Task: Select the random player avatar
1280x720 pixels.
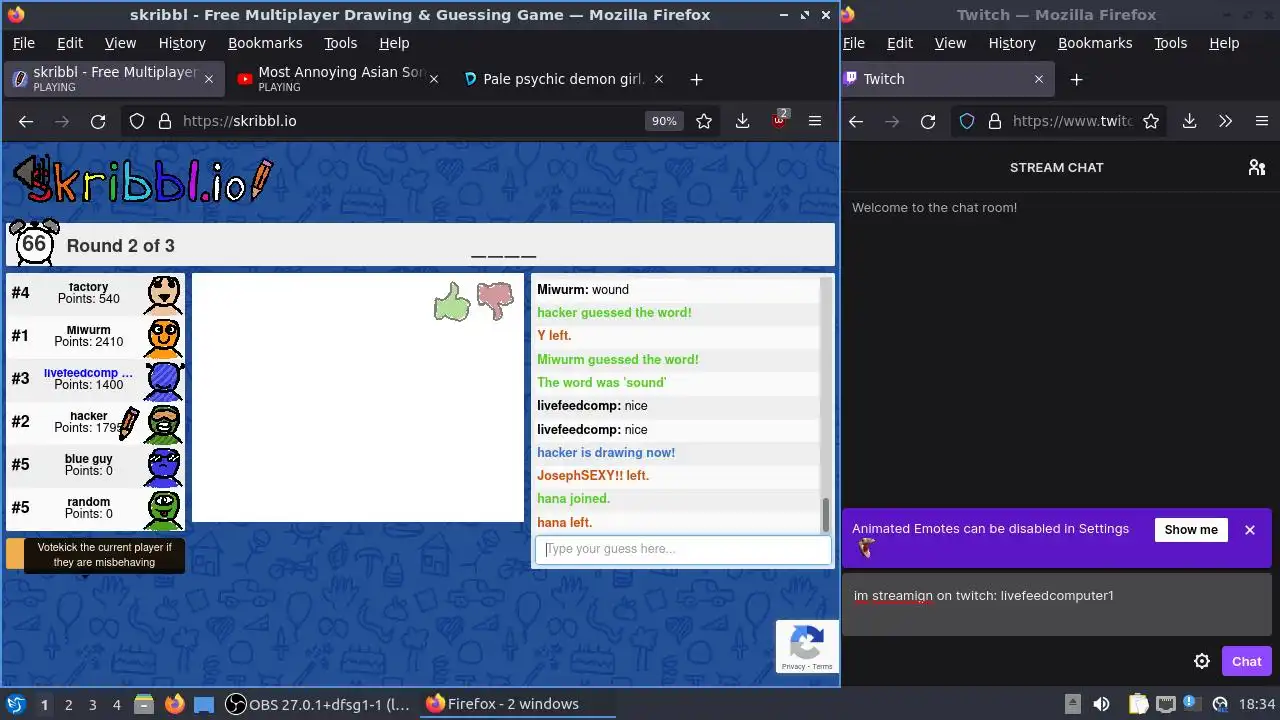Action: pyautogui.click(x=164, y=509)
